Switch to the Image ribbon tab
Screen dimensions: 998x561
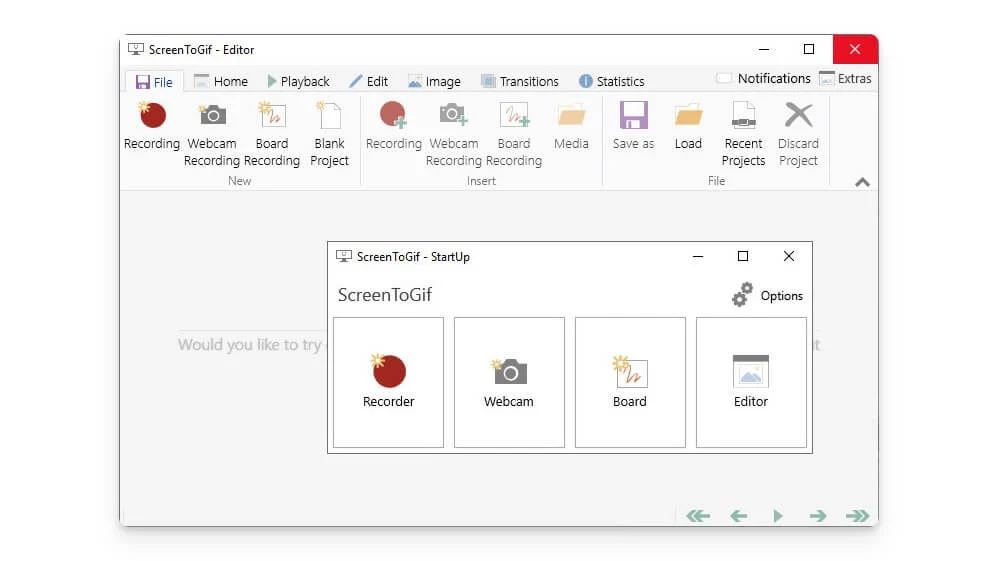pyautogui.click(x=434, y=82)
